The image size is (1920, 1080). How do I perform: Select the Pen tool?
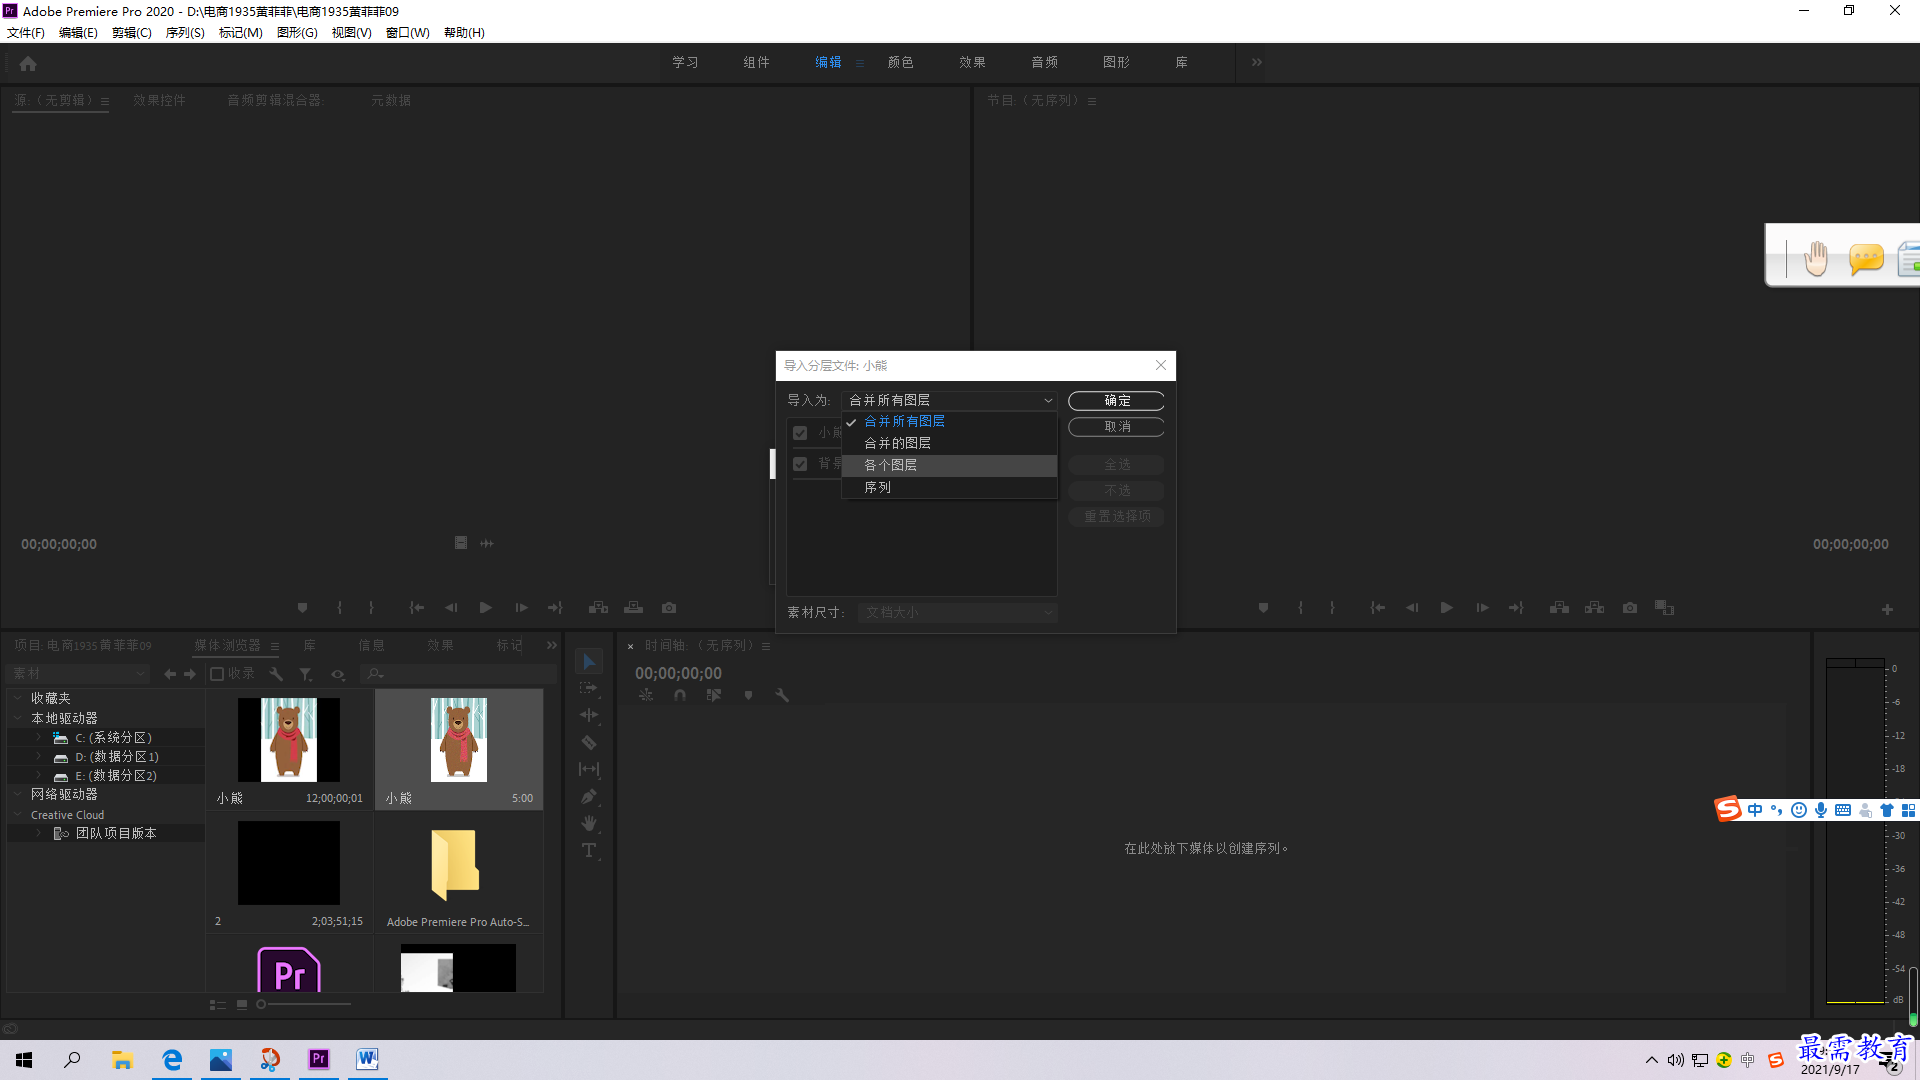point(589,796)
